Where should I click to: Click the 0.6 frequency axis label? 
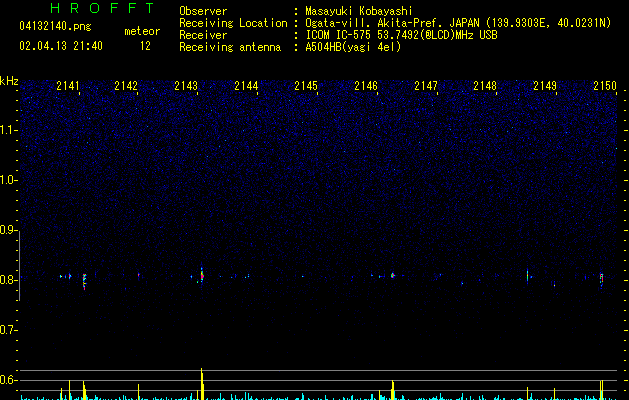point(9,380)
